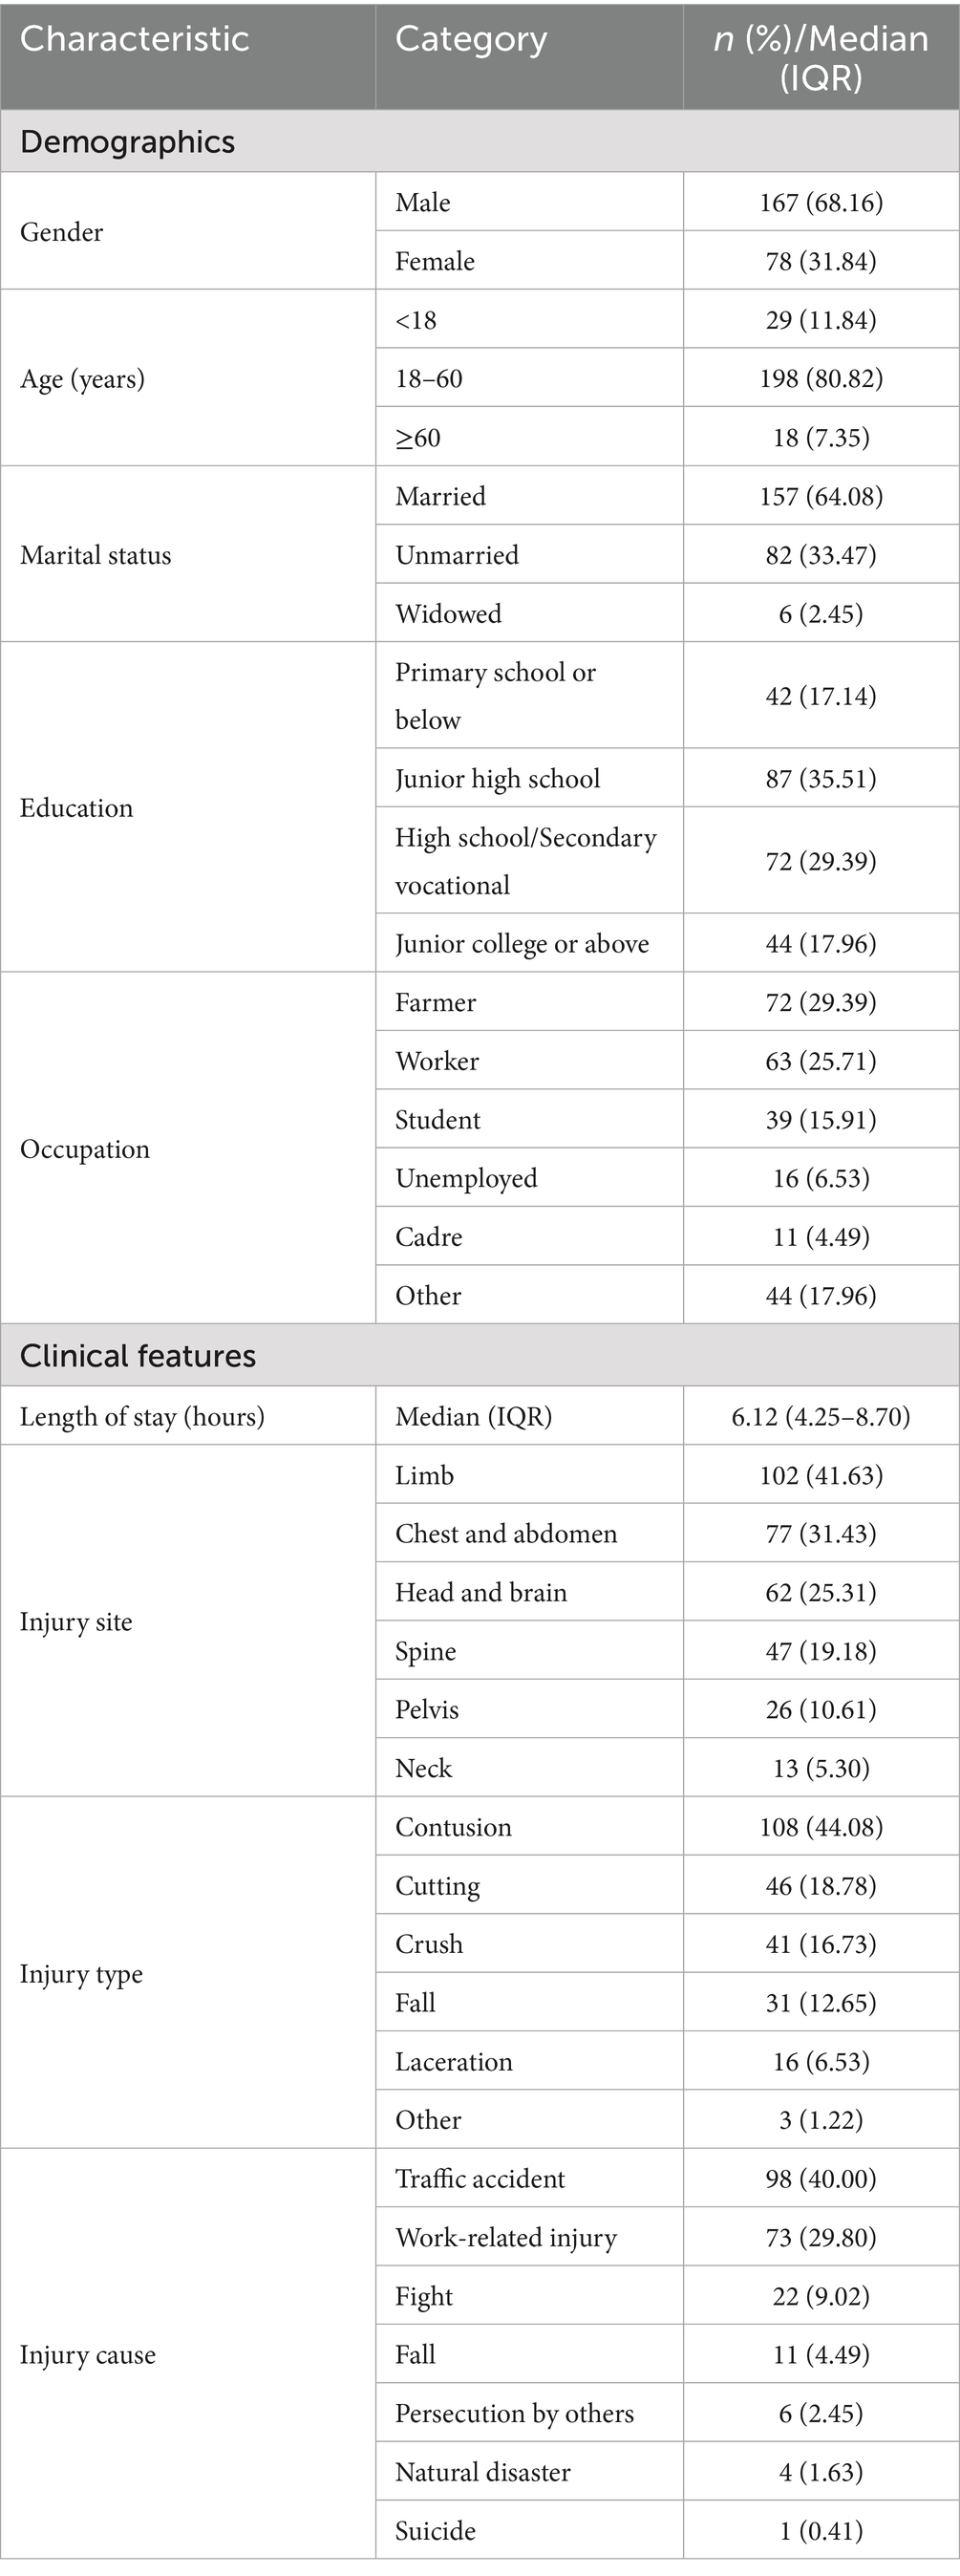Select the Education row label

point(76,808)
